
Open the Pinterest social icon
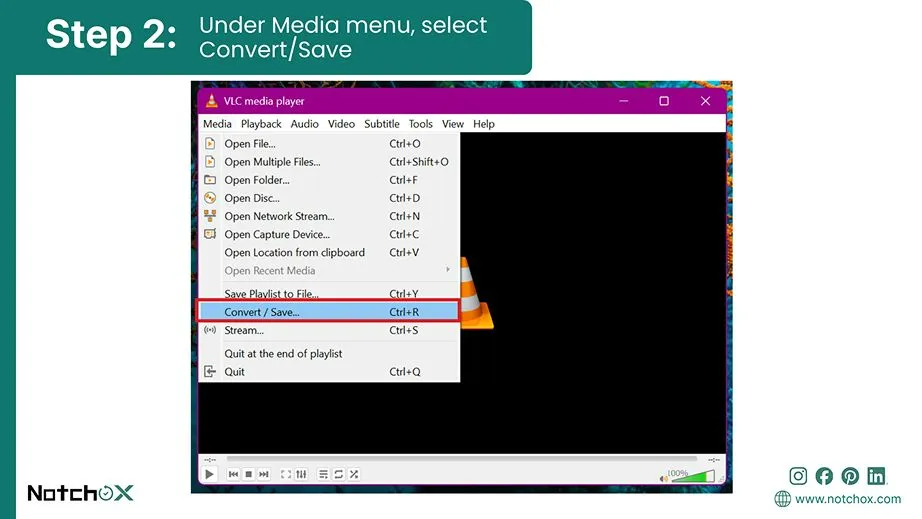click(850, 476)
